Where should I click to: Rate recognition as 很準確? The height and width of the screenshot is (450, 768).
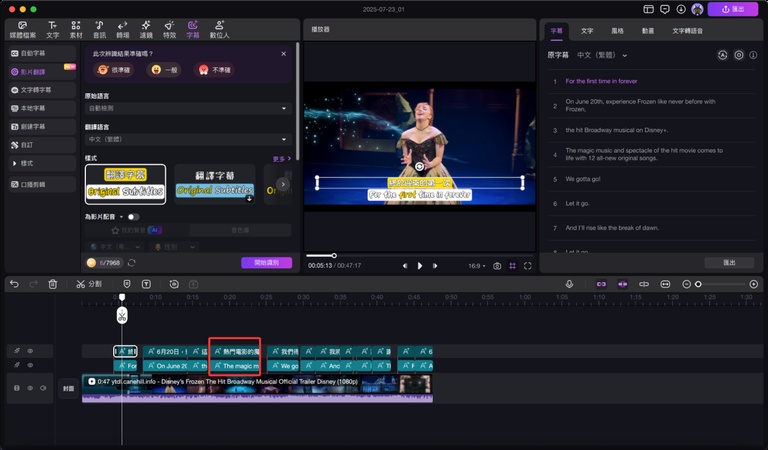point(114,70)
